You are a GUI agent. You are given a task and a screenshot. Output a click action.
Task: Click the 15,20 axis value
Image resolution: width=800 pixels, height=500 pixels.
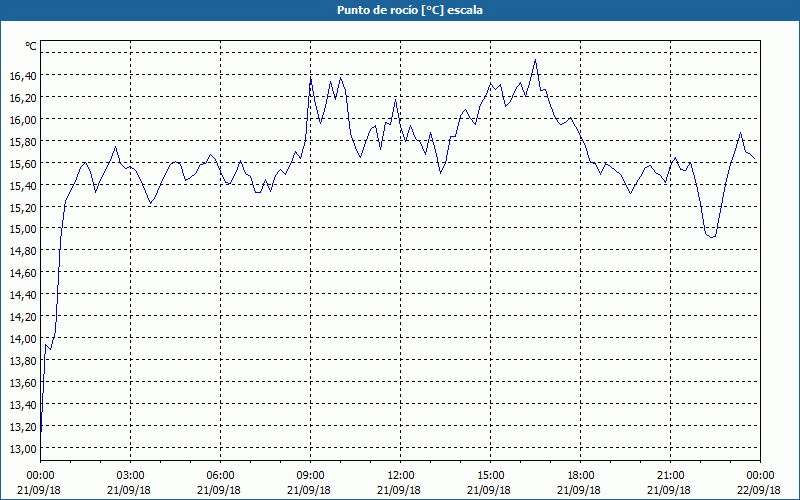(x=23, y=207)
